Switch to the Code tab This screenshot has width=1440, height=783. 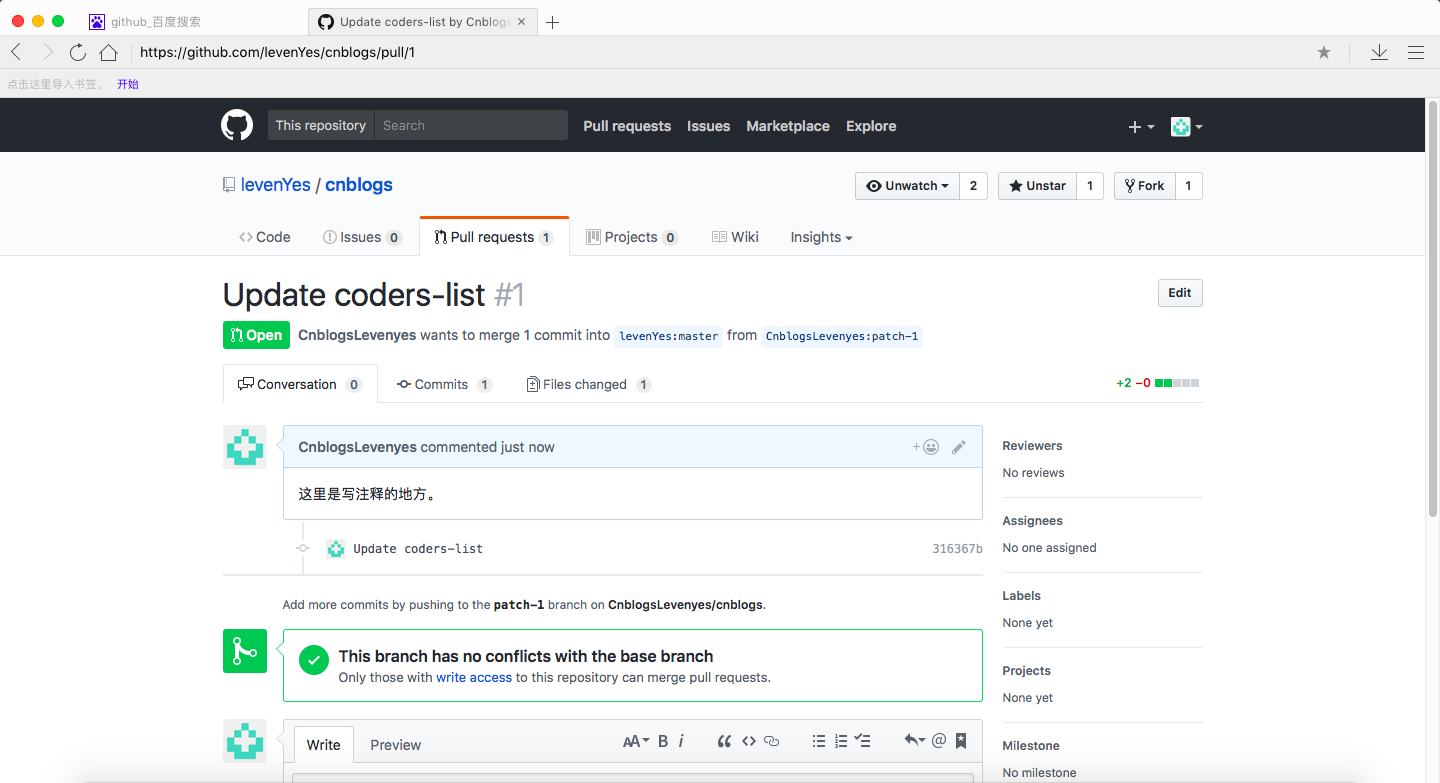coord(265,237)
